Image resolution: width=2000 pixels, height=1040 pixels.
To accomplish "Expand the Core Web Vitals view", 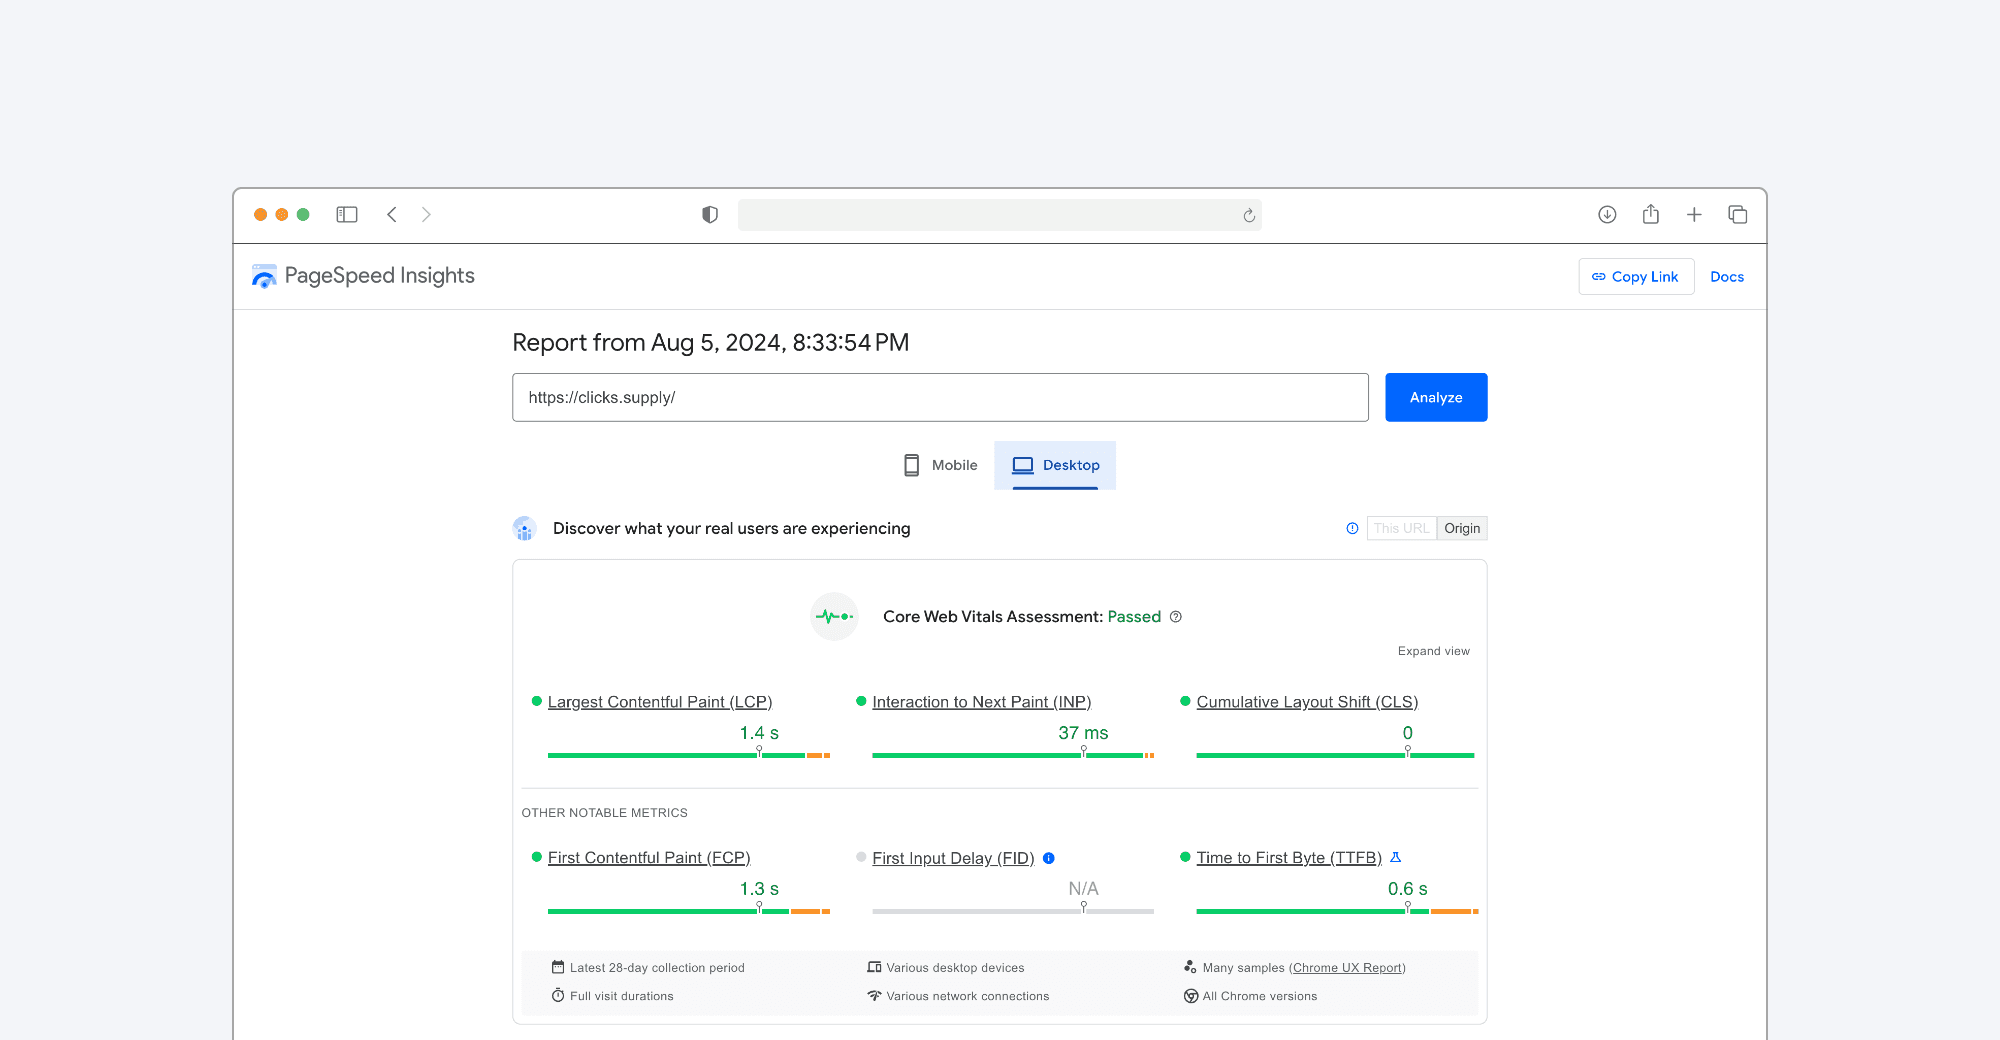I will [1434, 651].
